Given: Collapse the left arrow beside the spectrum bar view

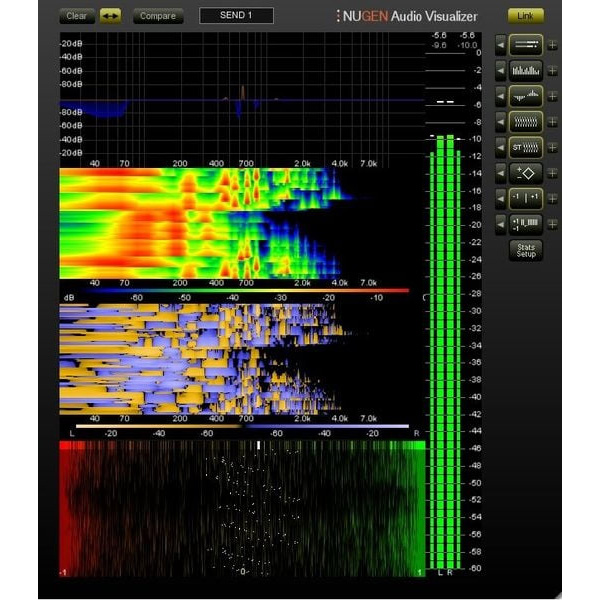Looking at the screenshot, I should click(x=501, y=71).
